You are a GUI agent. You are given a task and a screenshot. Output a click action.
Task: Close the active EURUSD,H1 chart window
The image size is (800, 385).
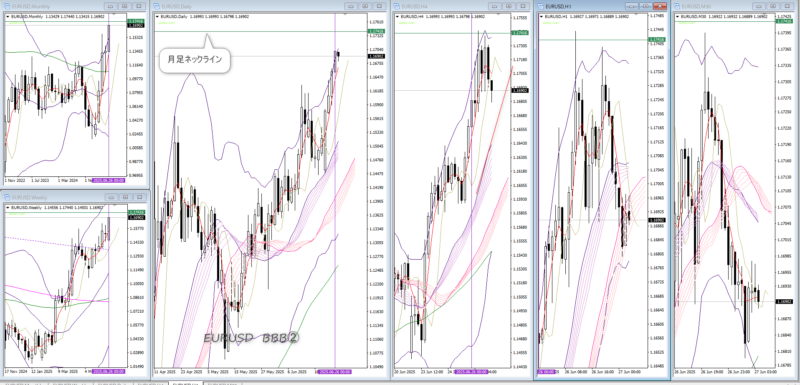(660, 7)
